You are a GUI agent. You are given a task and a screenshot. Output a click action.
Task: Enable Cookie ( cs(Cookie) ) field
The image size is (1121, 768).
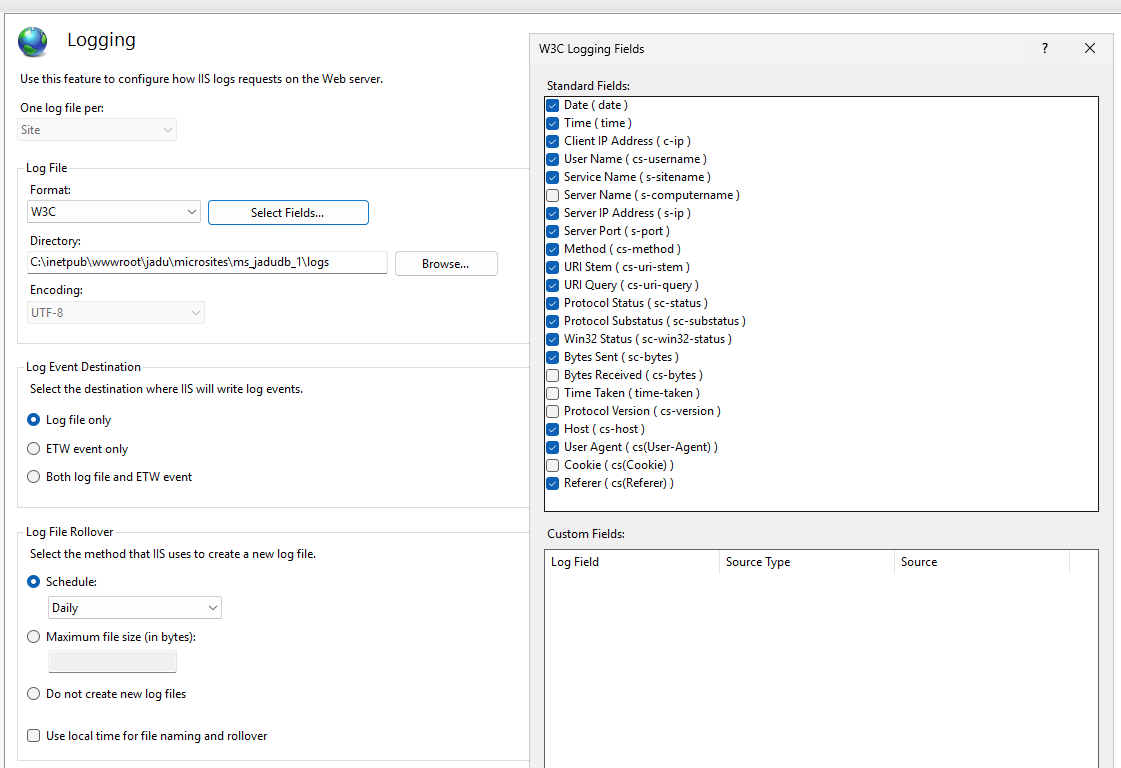pos(553,465)
